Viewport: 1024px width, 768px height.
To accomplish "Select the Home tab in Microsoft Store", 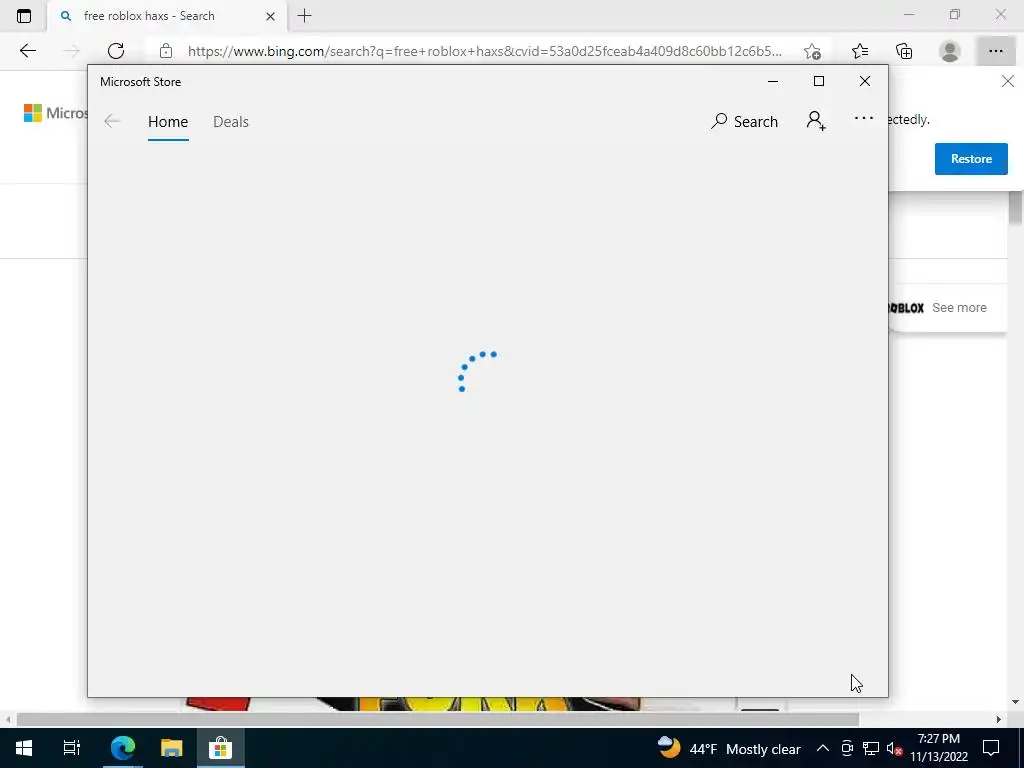I will (x=168, y=122).
